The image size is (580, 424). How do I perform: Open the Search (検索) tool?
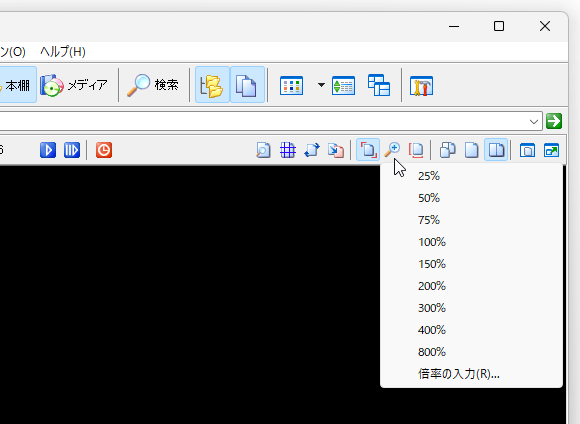pos(153,85)
